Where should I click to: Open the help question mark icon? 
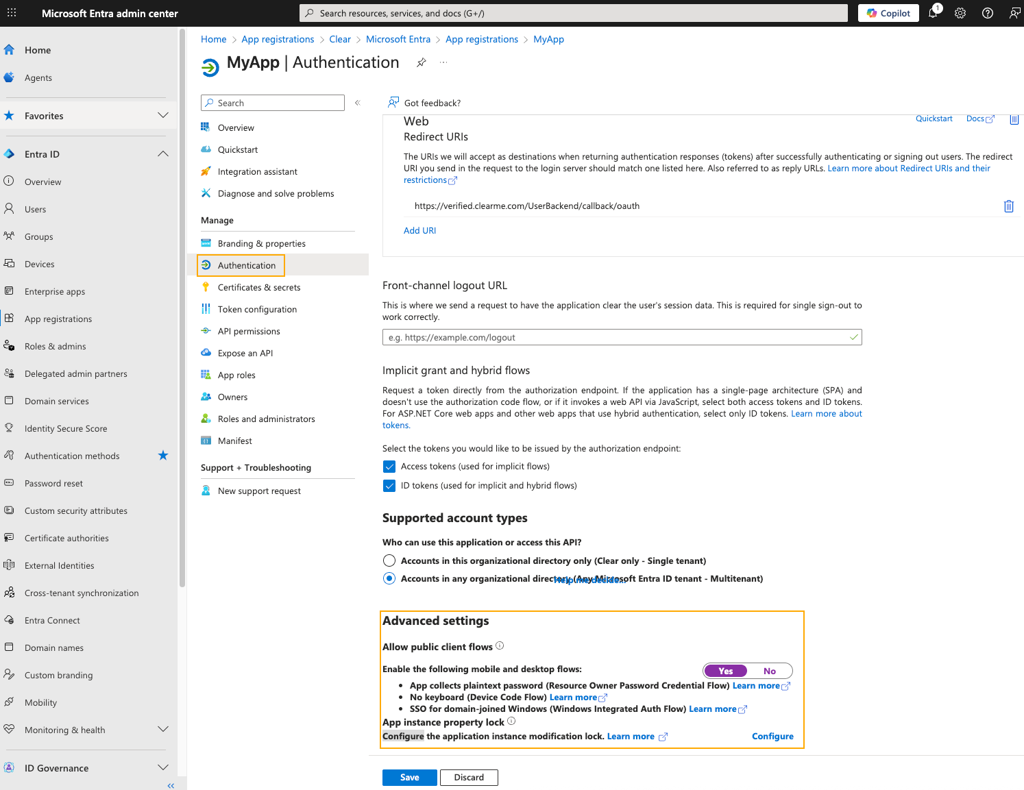(987, 13)
